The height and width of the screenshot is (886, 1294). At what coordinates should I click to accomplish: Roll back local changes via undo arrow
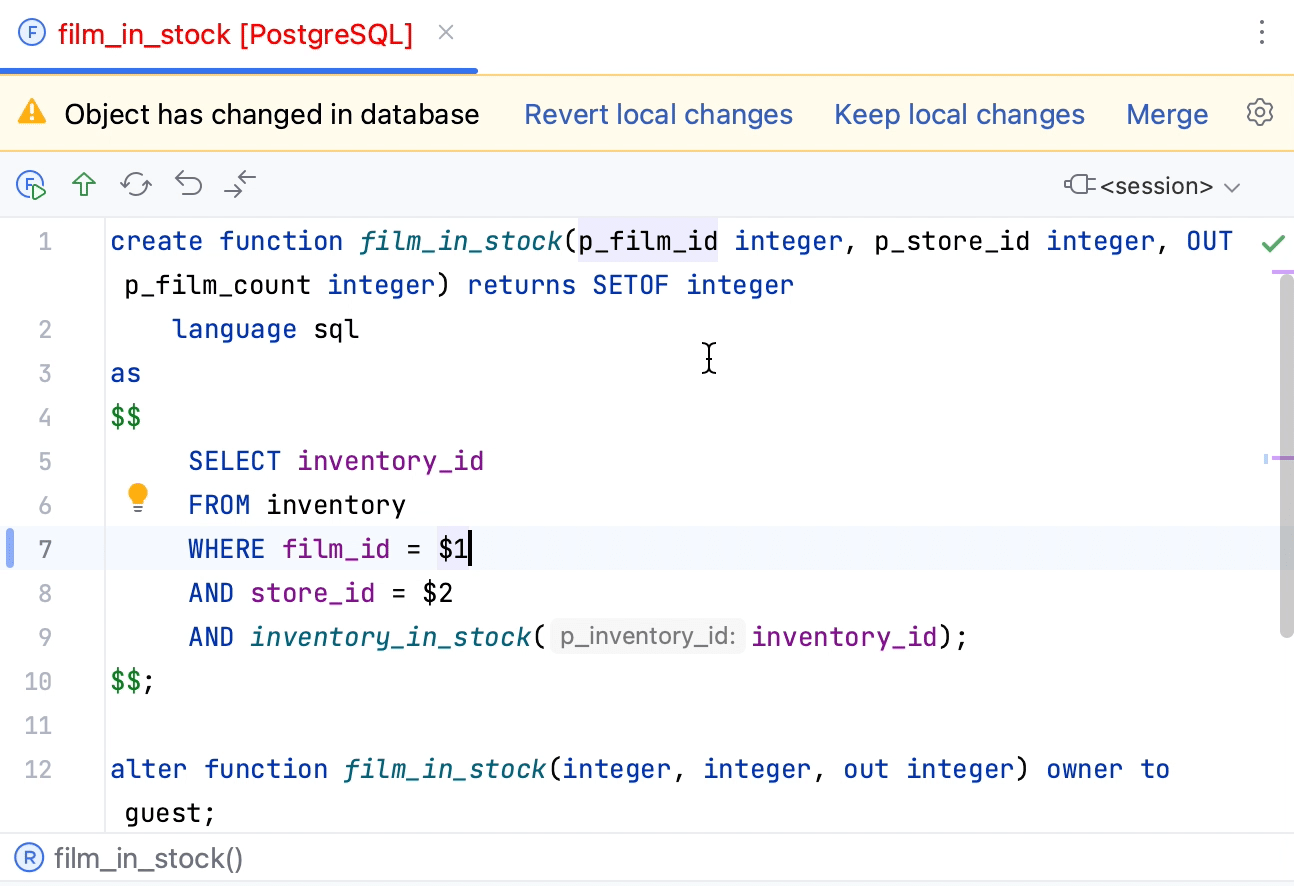pyautogui.click(x=188, y=185)
